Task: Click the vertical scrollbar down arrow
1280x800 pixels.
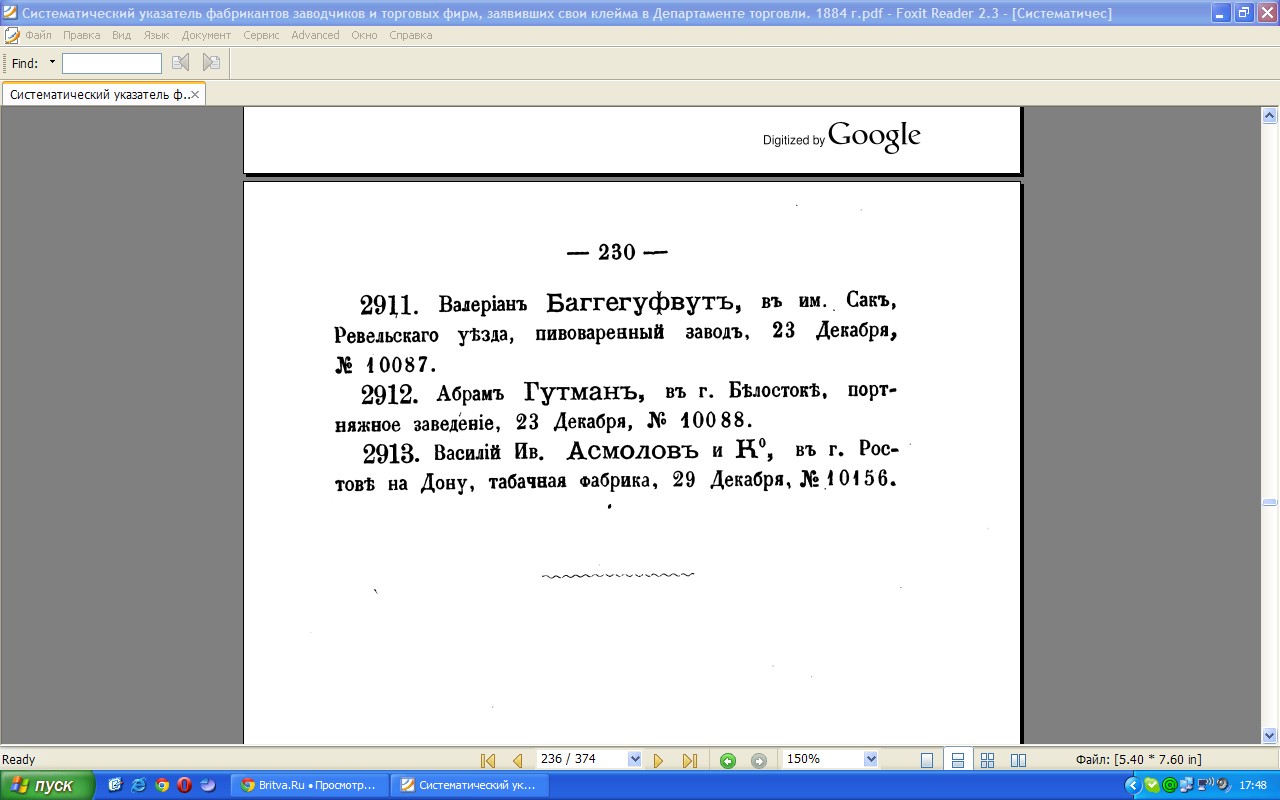Action: pyautogui.click(x=1270, y=735)
